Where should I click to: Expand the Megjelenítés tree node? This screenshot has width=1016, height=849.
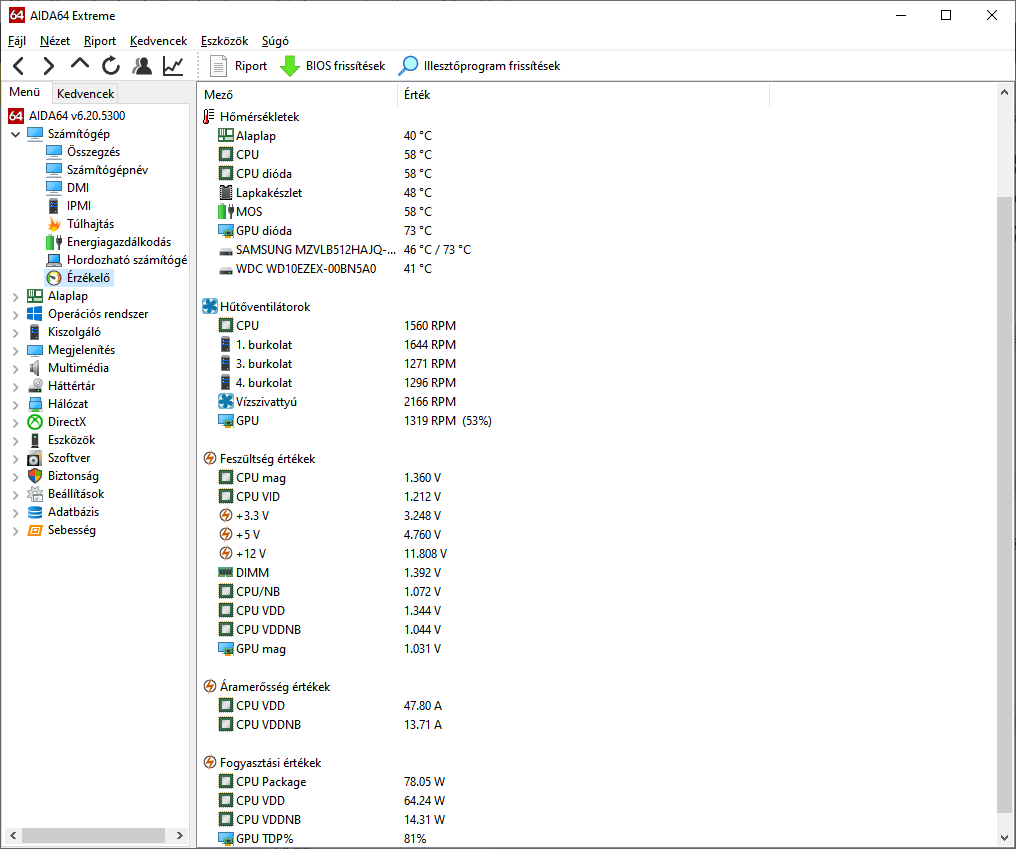pyautogui.click(x=16, y=351)
